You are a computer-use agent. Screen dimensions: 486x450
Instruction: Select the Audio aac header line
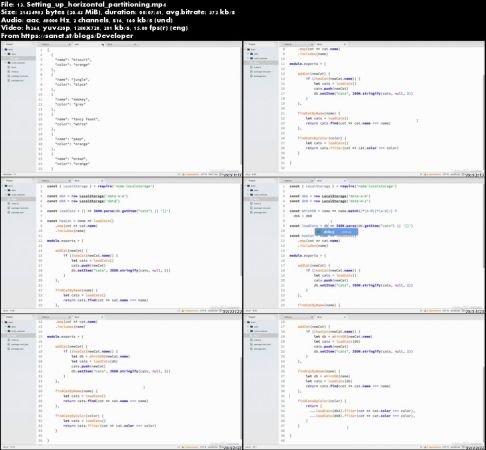pyautogui.click(x=87, y=20)
